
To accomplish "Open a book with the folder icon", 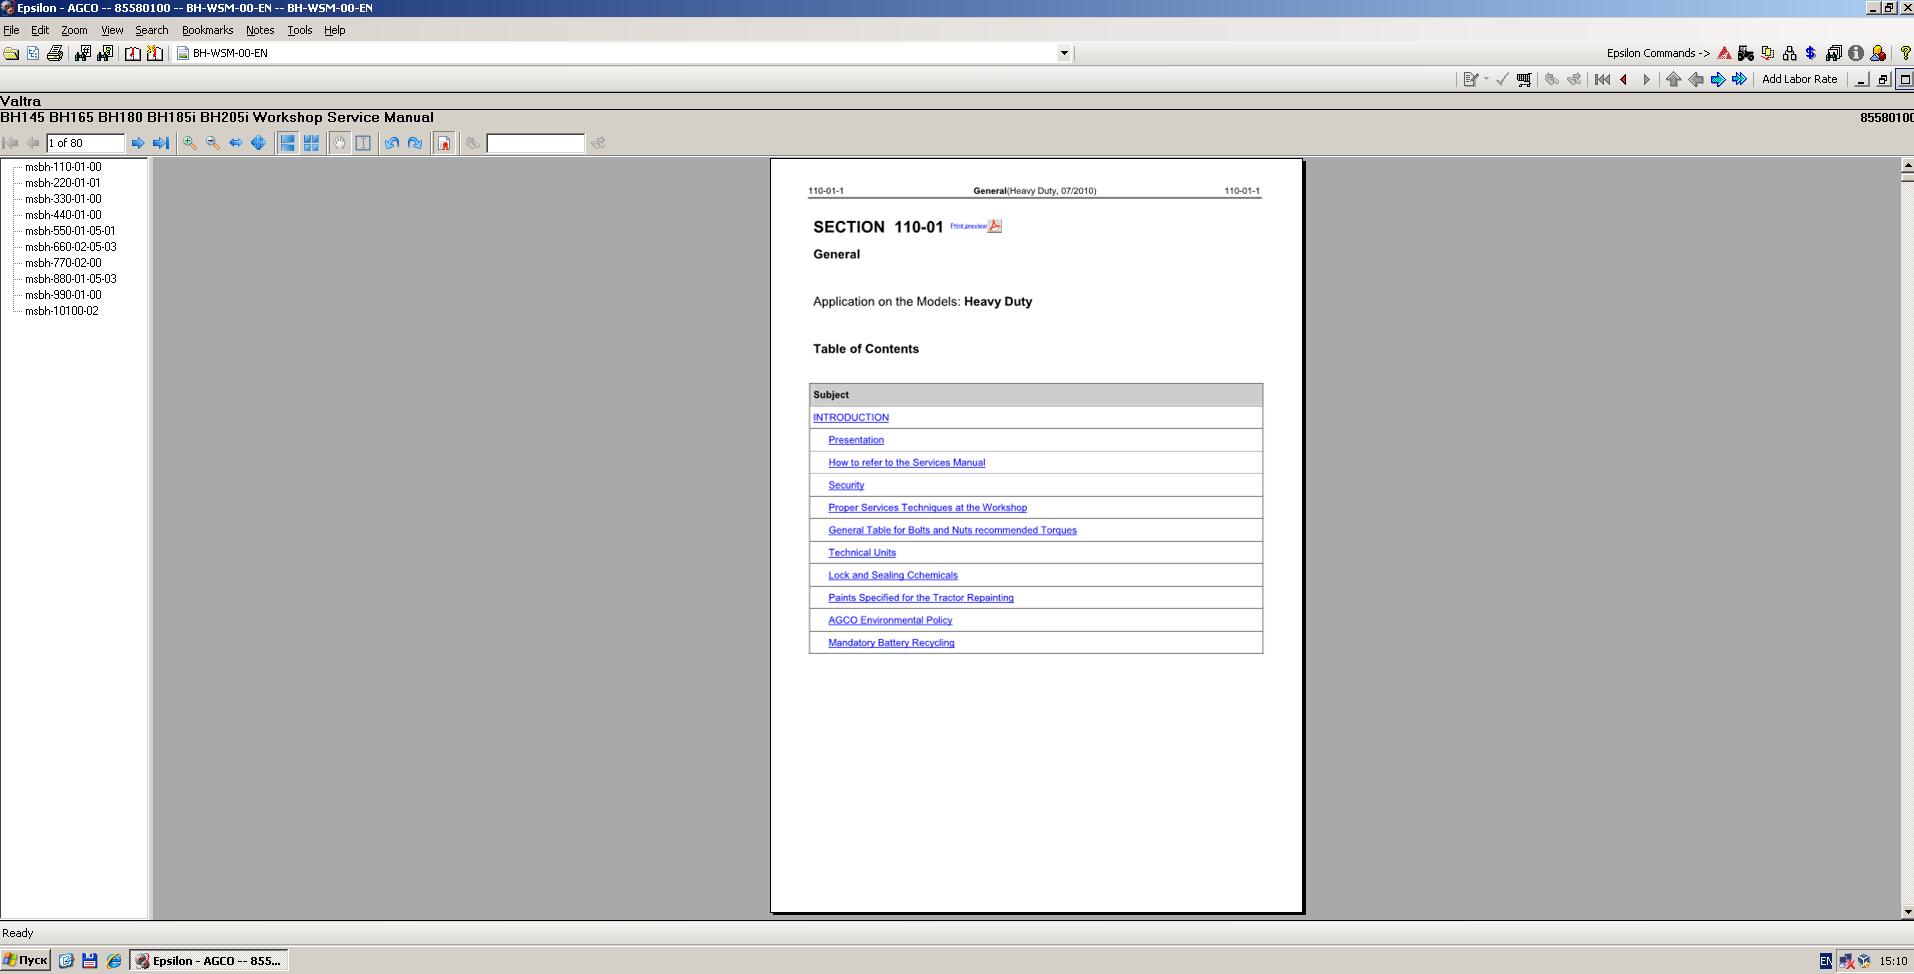I will click(11, 53).
